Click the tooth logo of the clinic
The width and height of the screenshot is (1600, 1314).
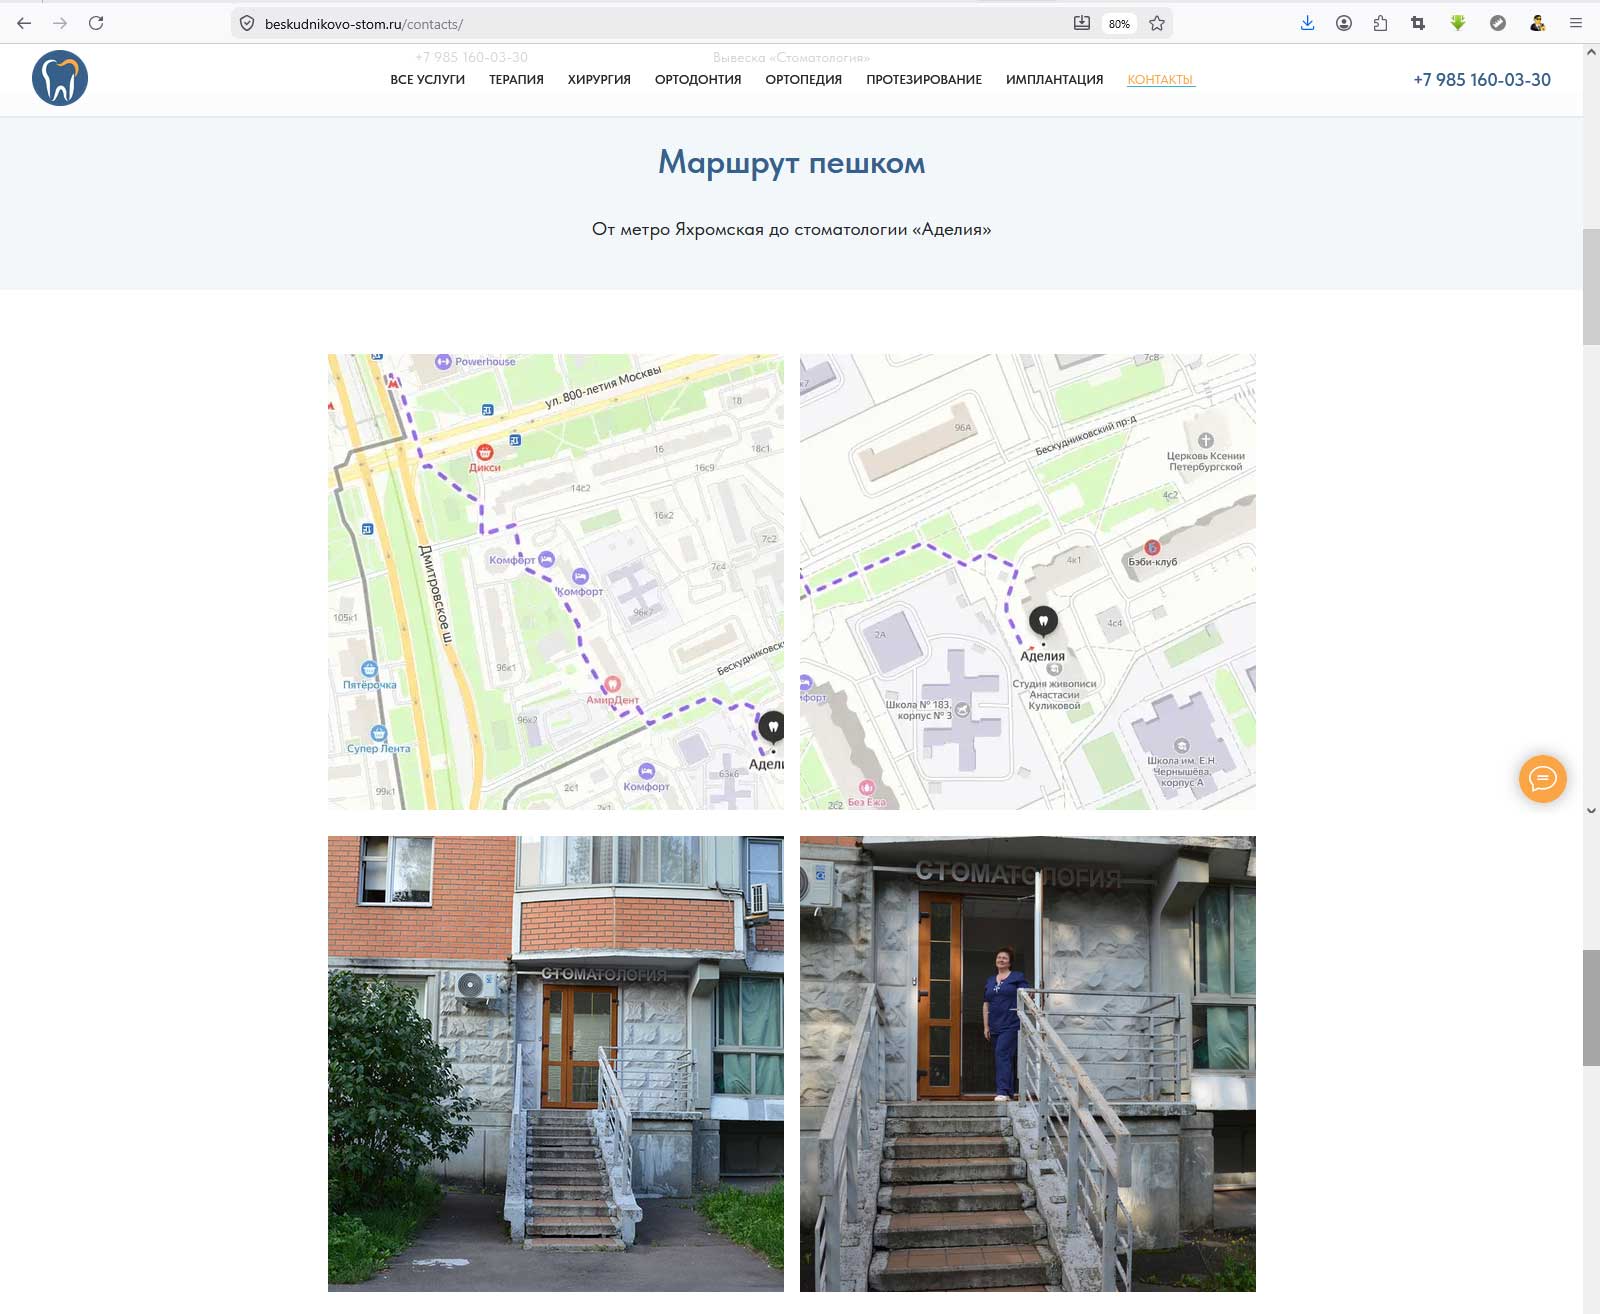[x=60, y=78]
